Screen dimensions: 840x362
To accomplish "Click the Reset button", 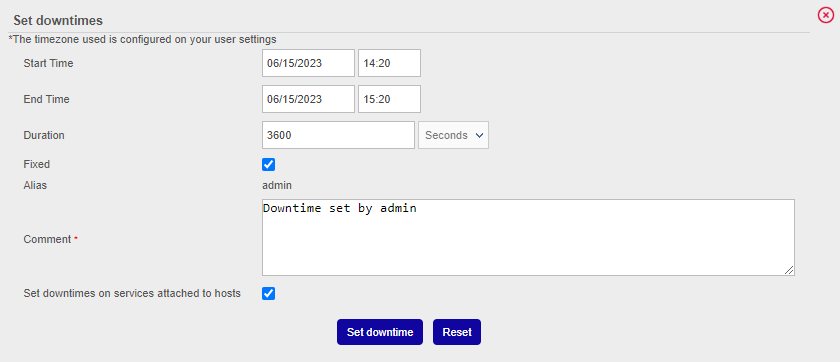I will [457, 332].
